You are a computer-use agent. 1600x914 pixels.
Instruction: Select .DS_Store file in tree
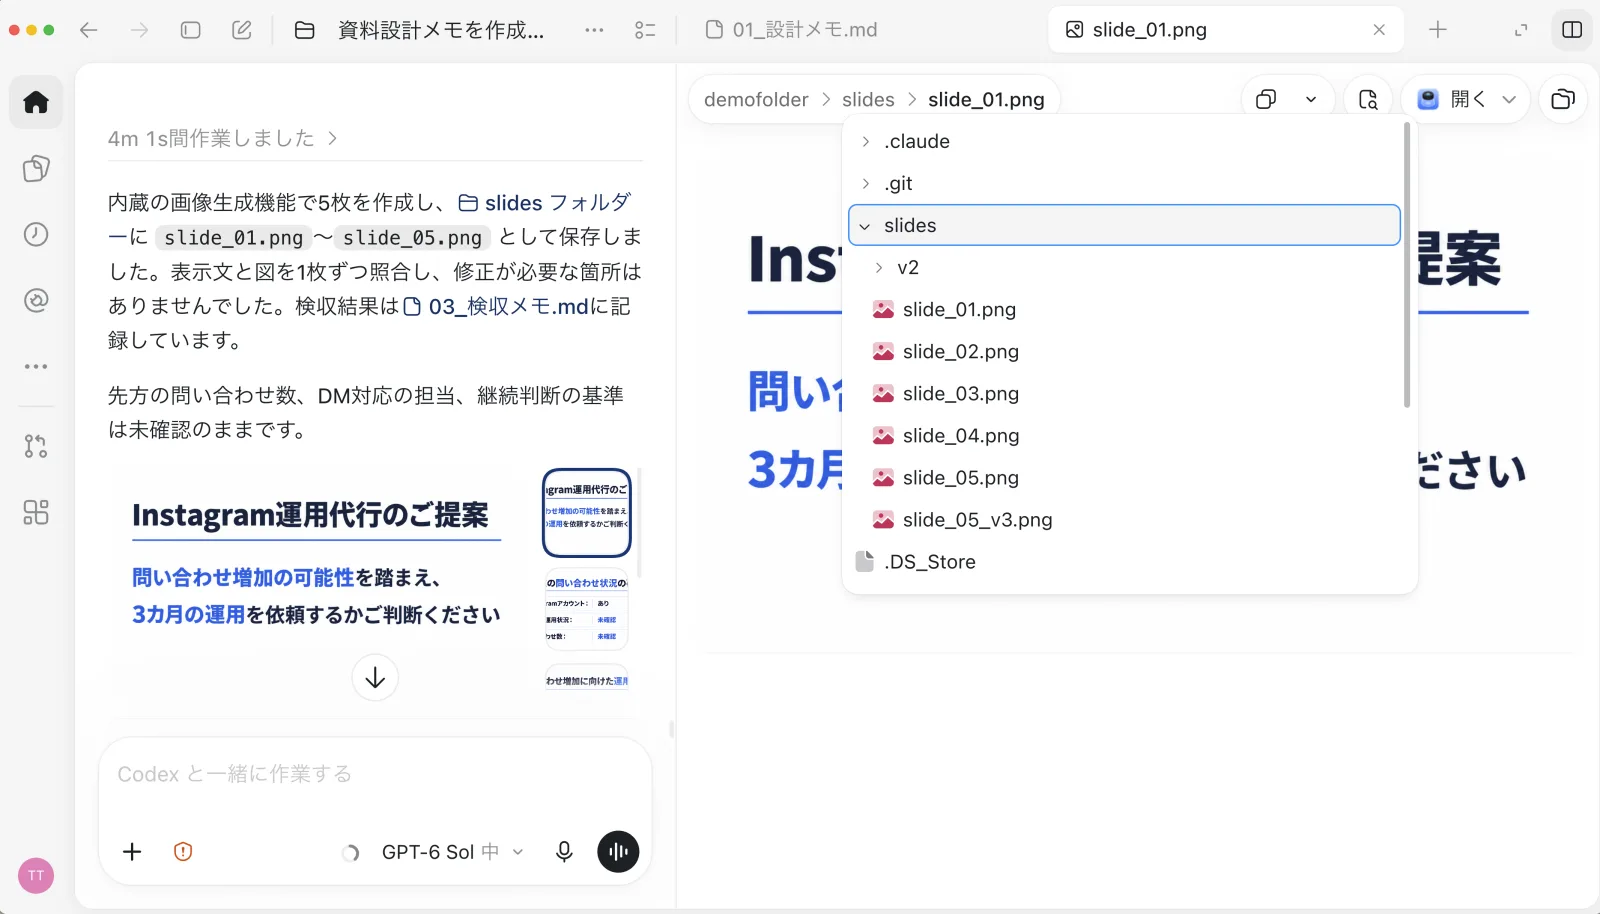point(1124,561)
